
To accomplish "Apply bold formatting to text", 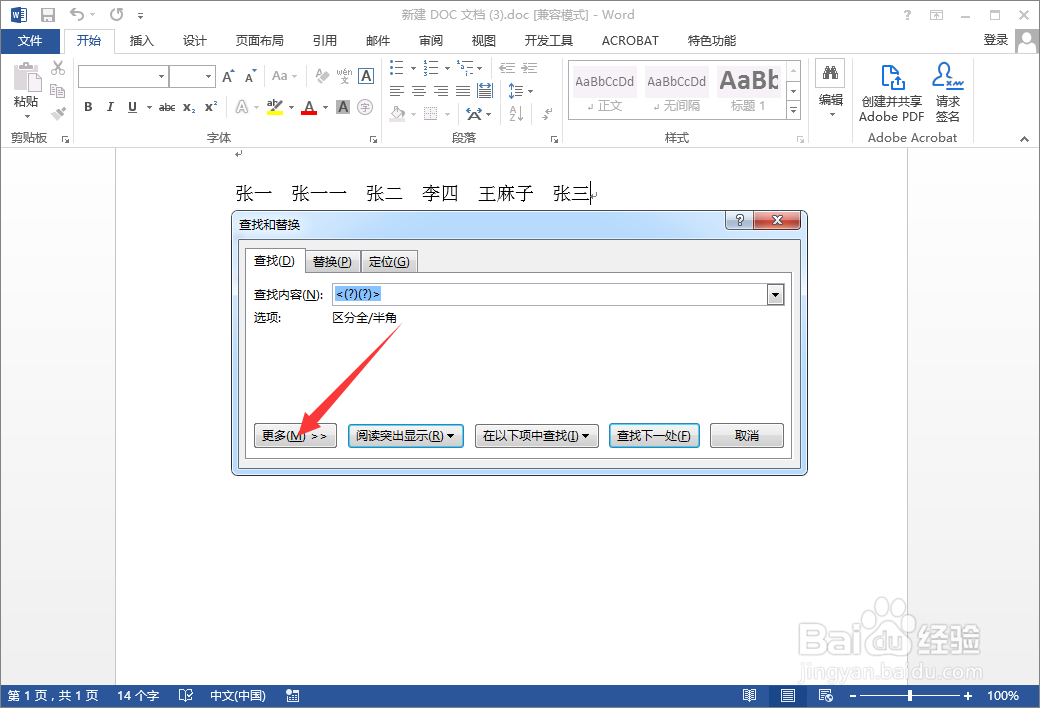I will [87, 106].
